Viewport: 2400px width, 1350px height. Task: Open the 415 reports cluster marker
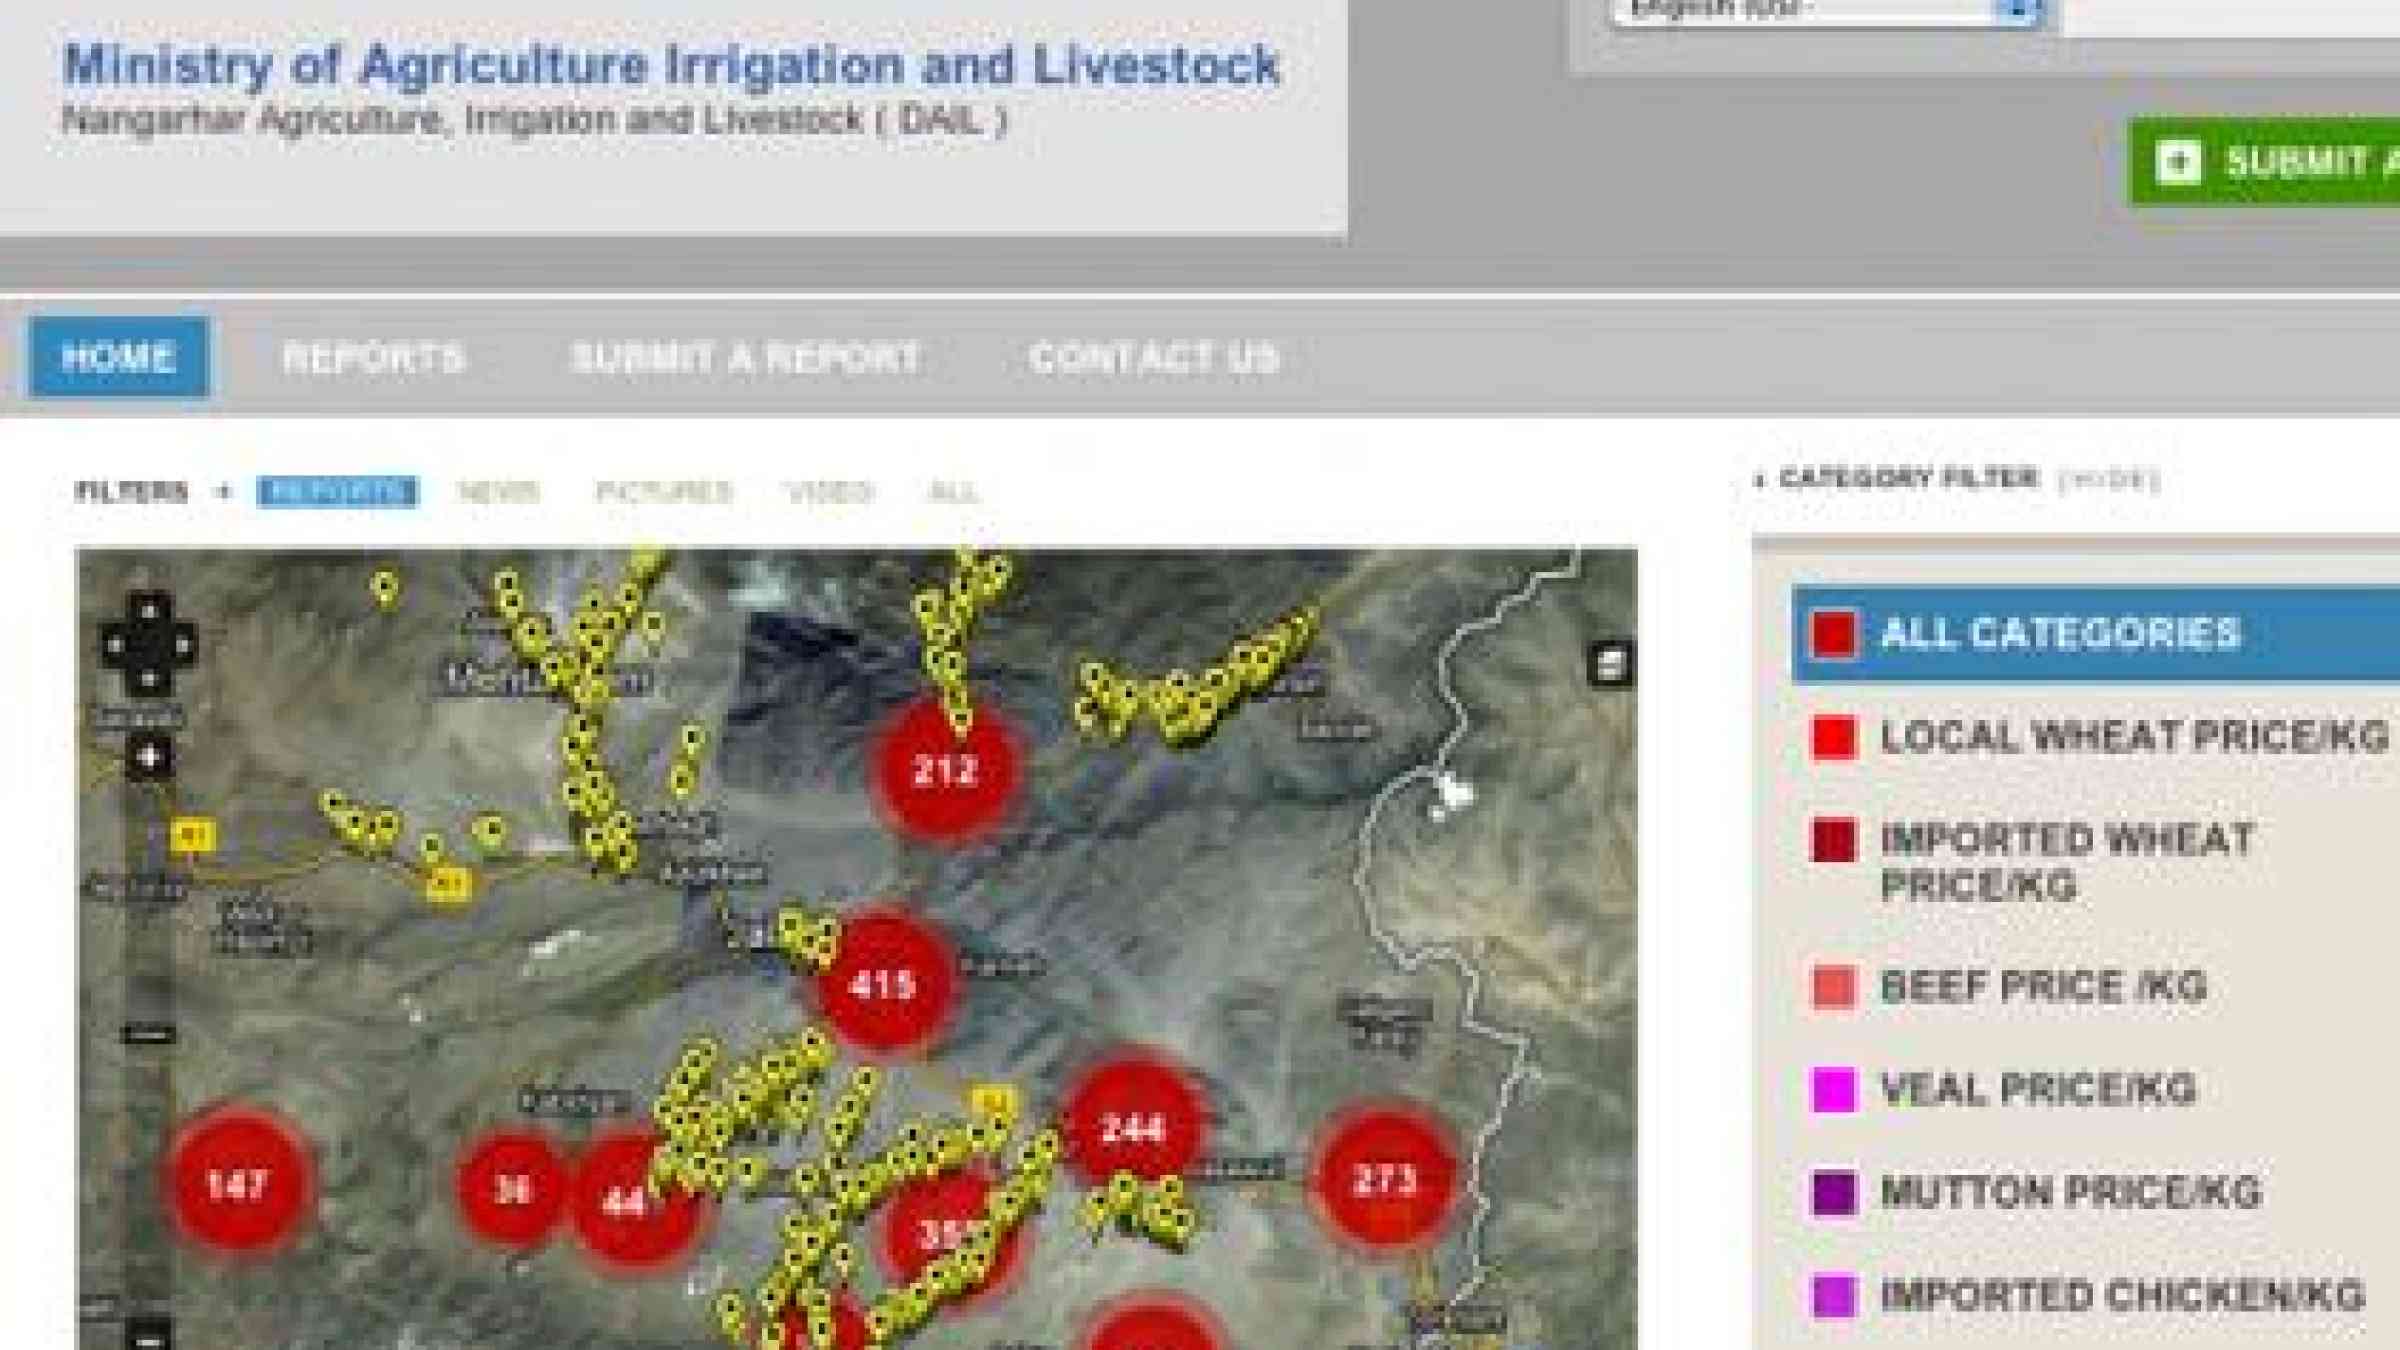point(882,984)
